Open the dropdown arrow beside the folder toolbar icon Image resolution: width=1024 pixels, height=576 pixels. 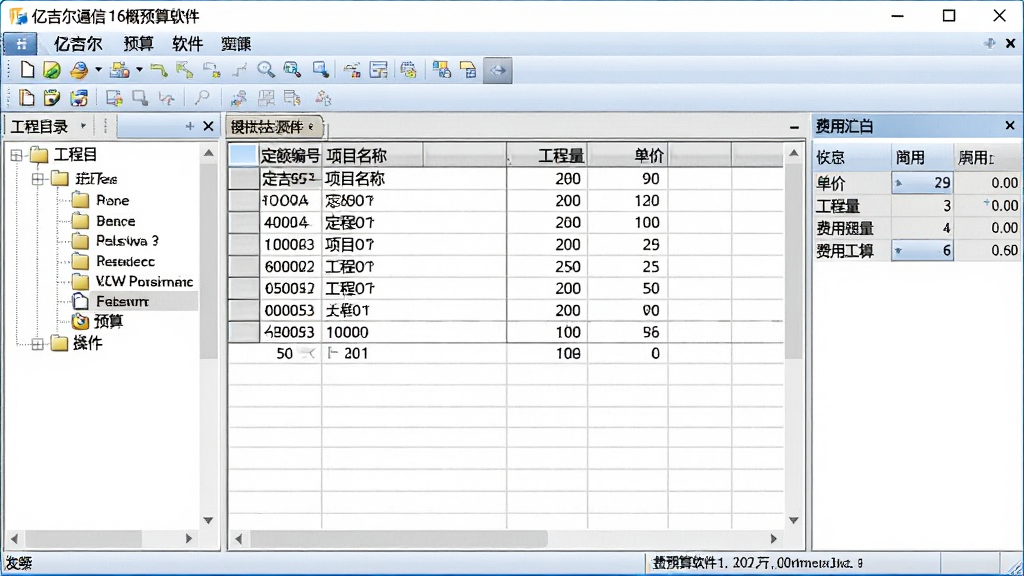(x=139, y=70)
